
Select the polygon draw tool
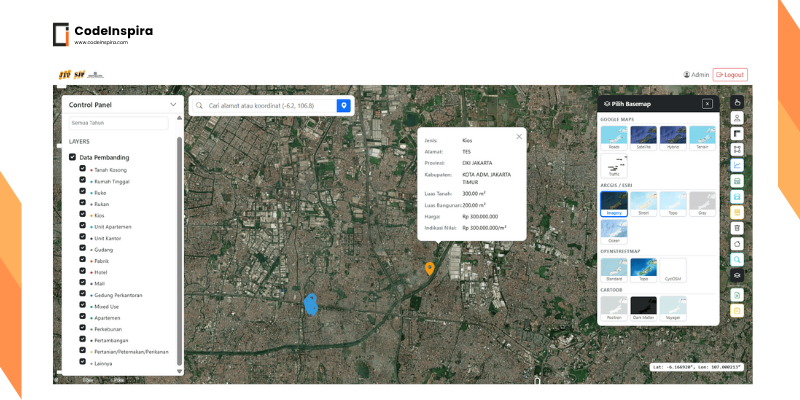coord(737,244)
